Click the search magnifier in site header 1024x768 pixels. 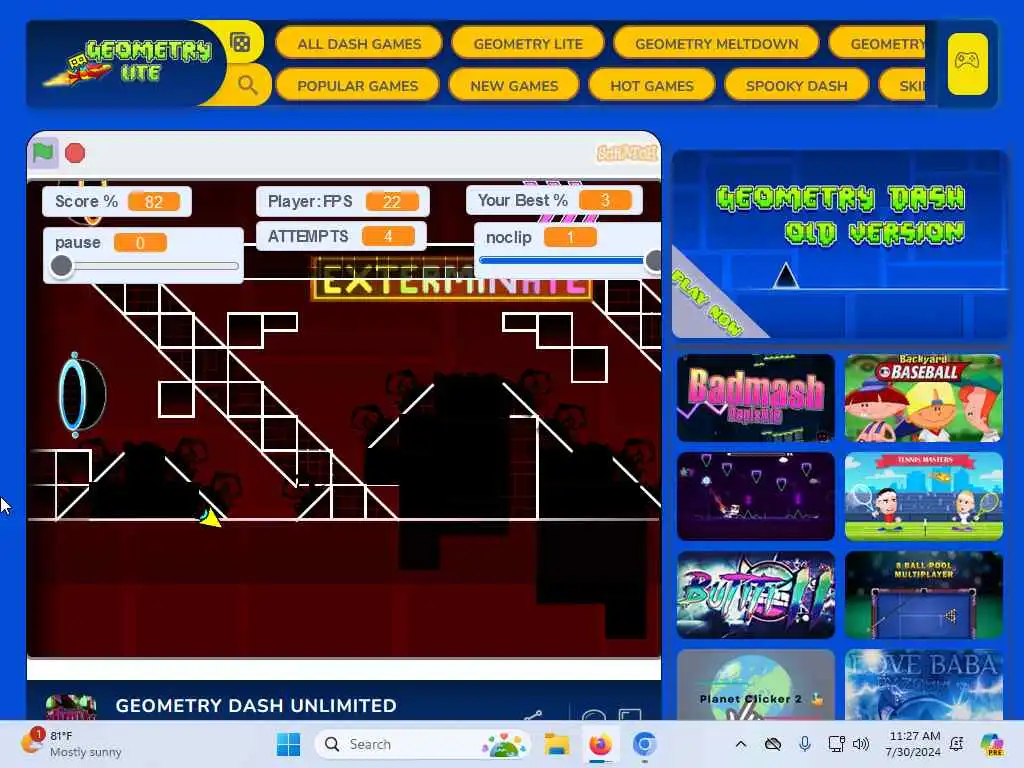pos(247,84)
